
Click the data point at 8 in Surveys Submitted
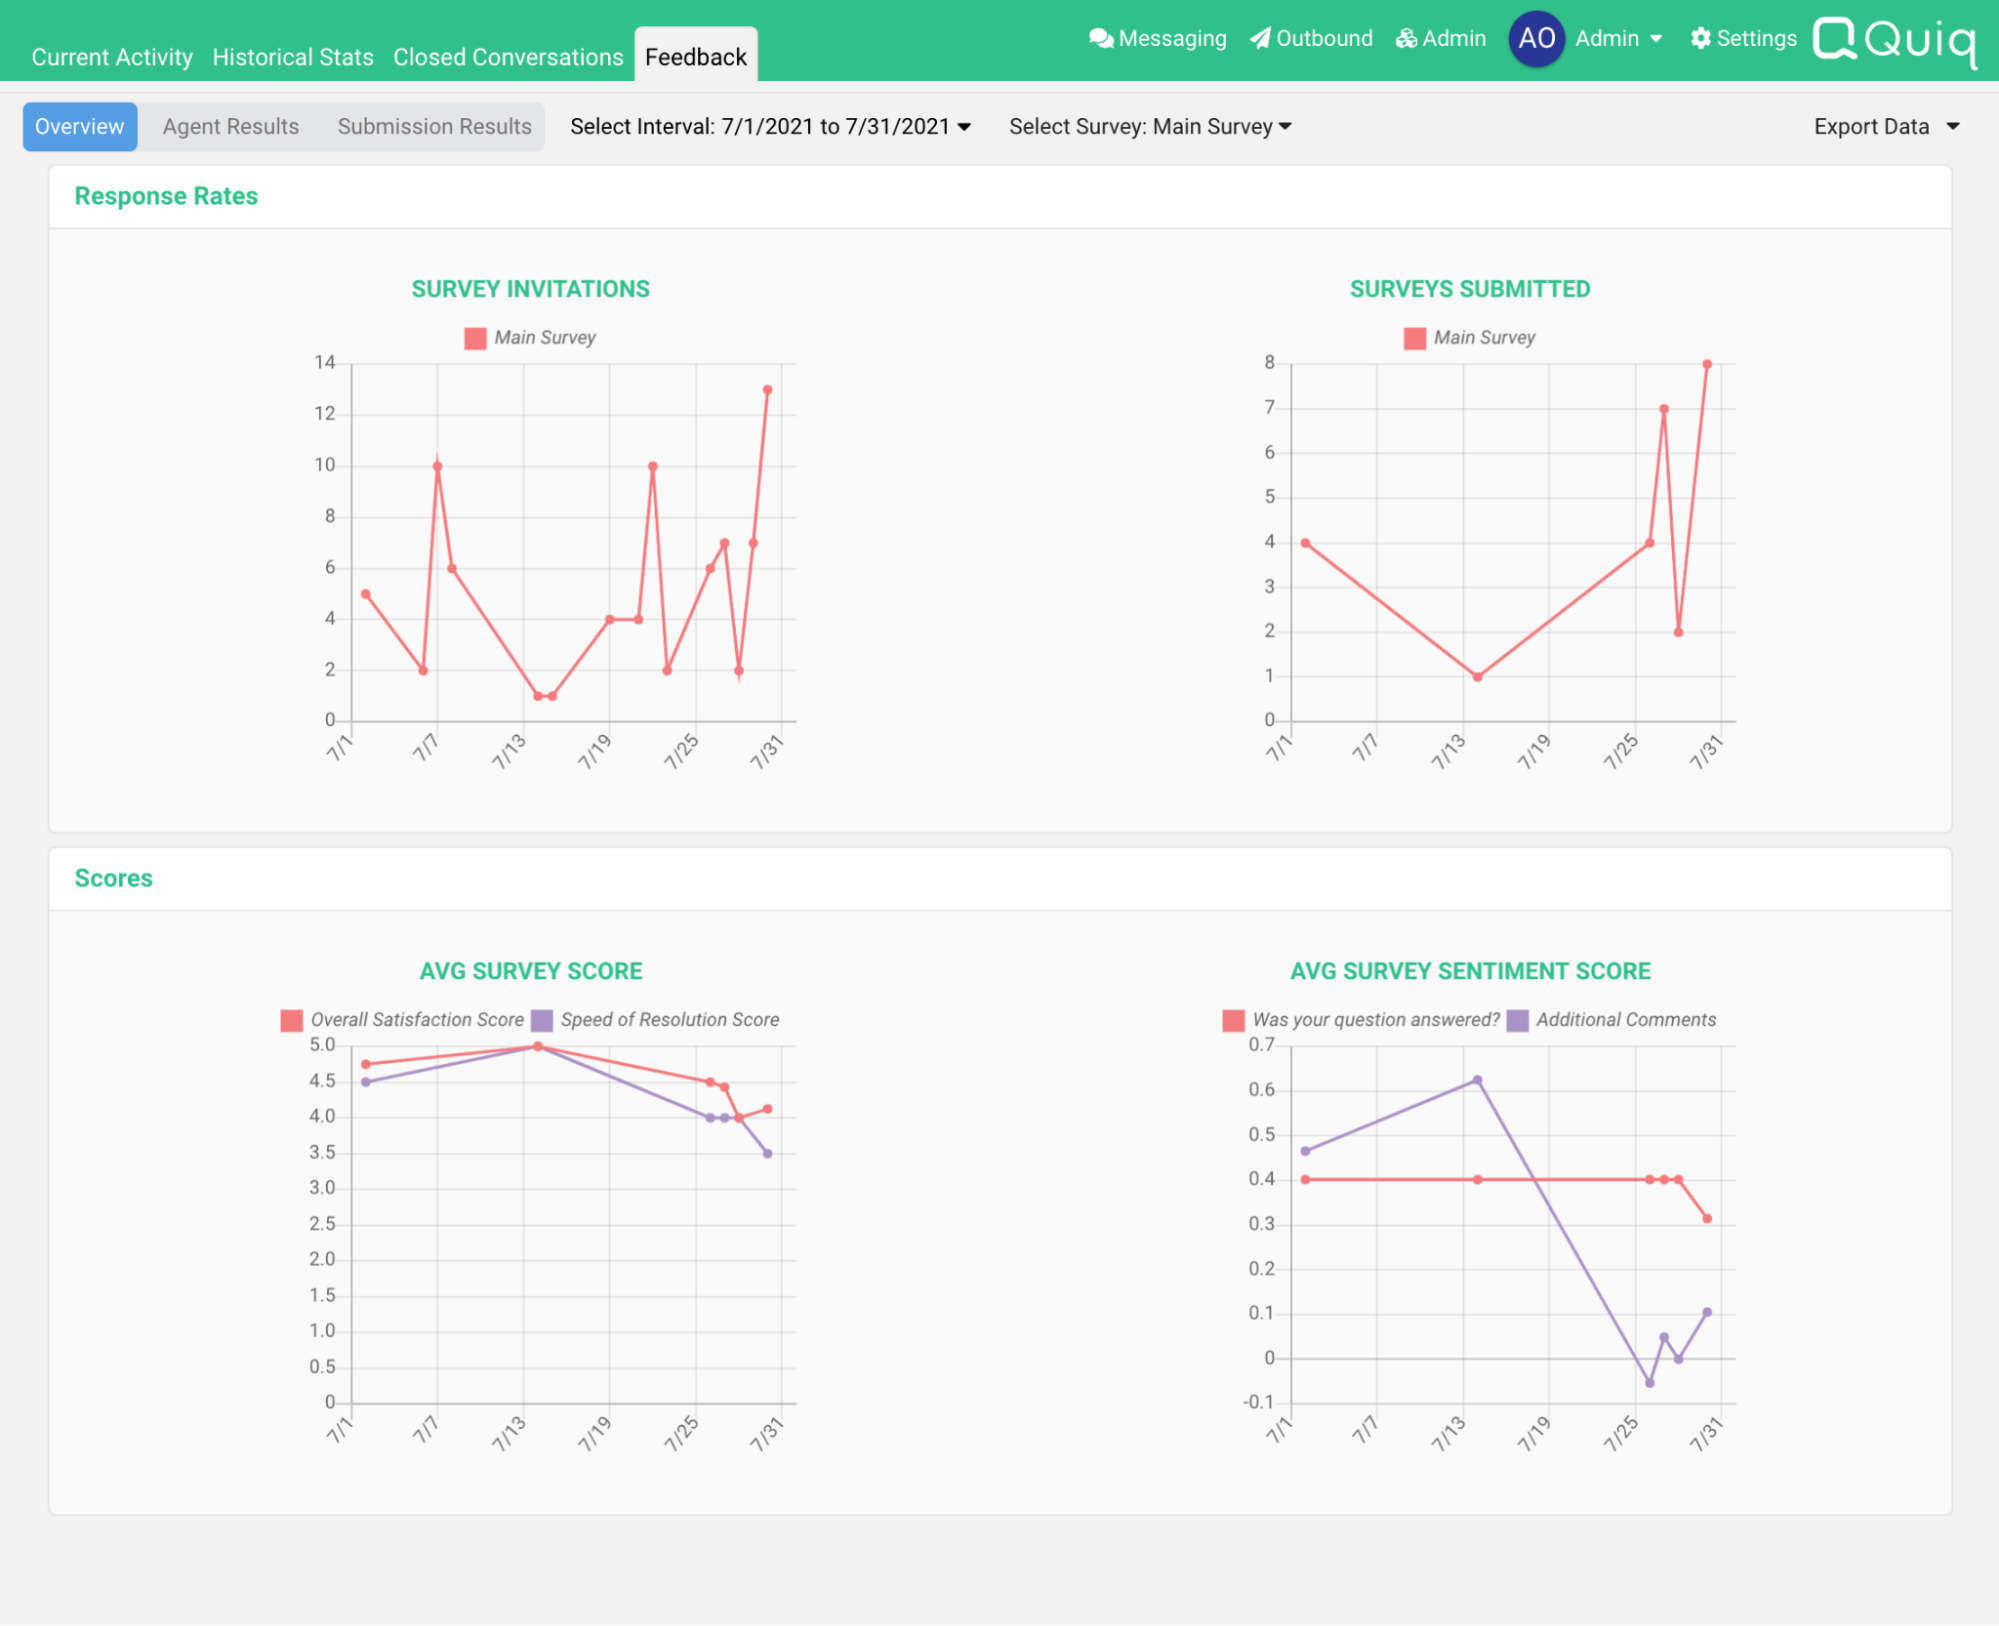[1707, 364]
